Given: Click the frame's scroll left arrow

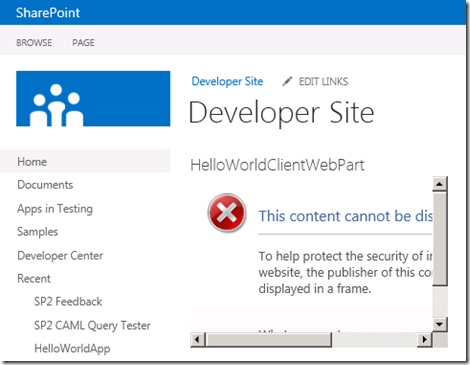Looking at the screenshot, I should tap(197, 340).
